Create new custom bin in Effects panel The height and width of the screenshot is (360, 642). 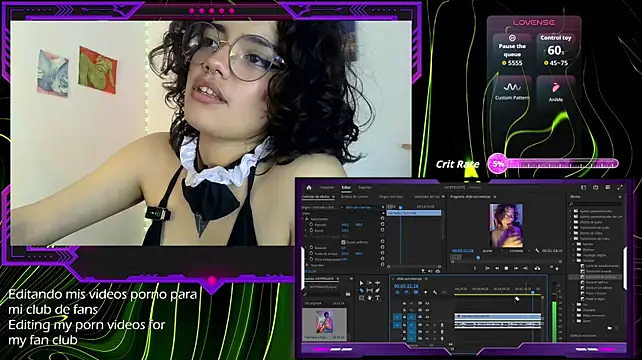coord(610,328)
